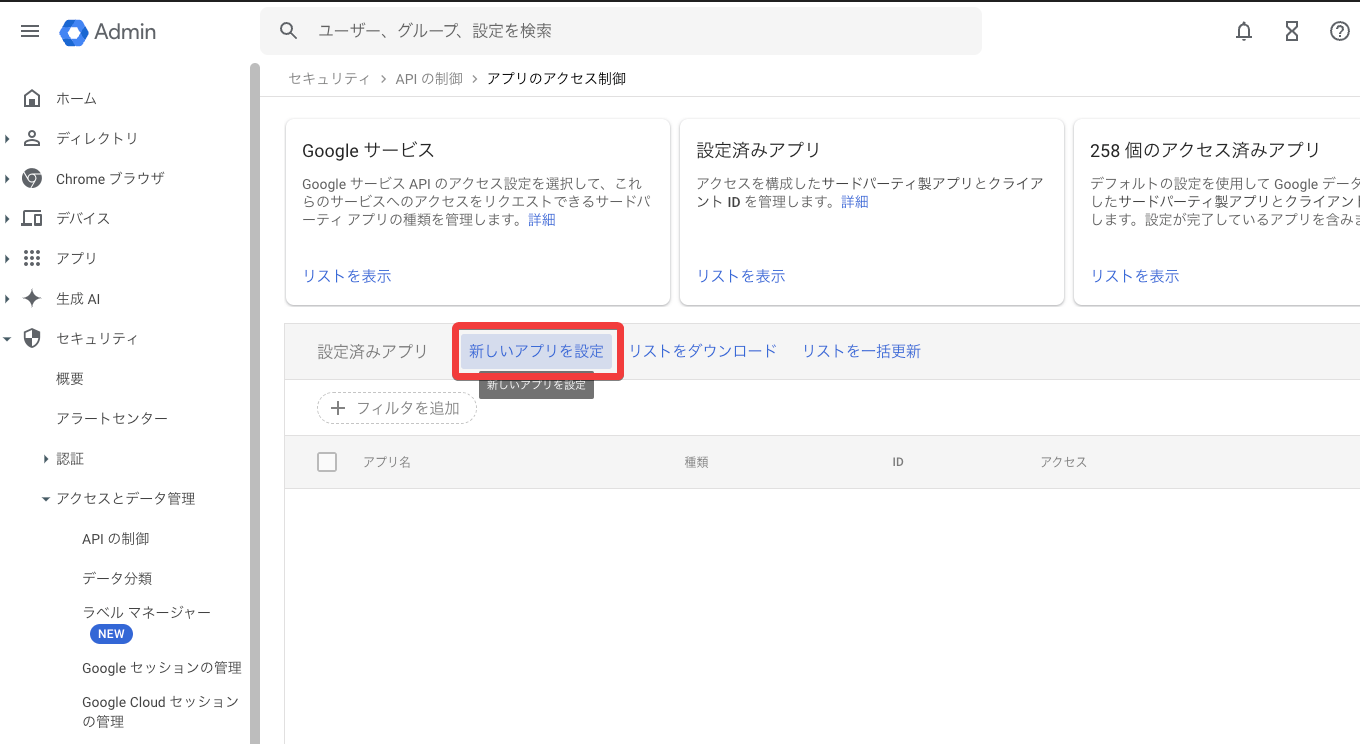Click the Devices icon in sidebar
Screen dimensions: 1360x744
point(32,218)
